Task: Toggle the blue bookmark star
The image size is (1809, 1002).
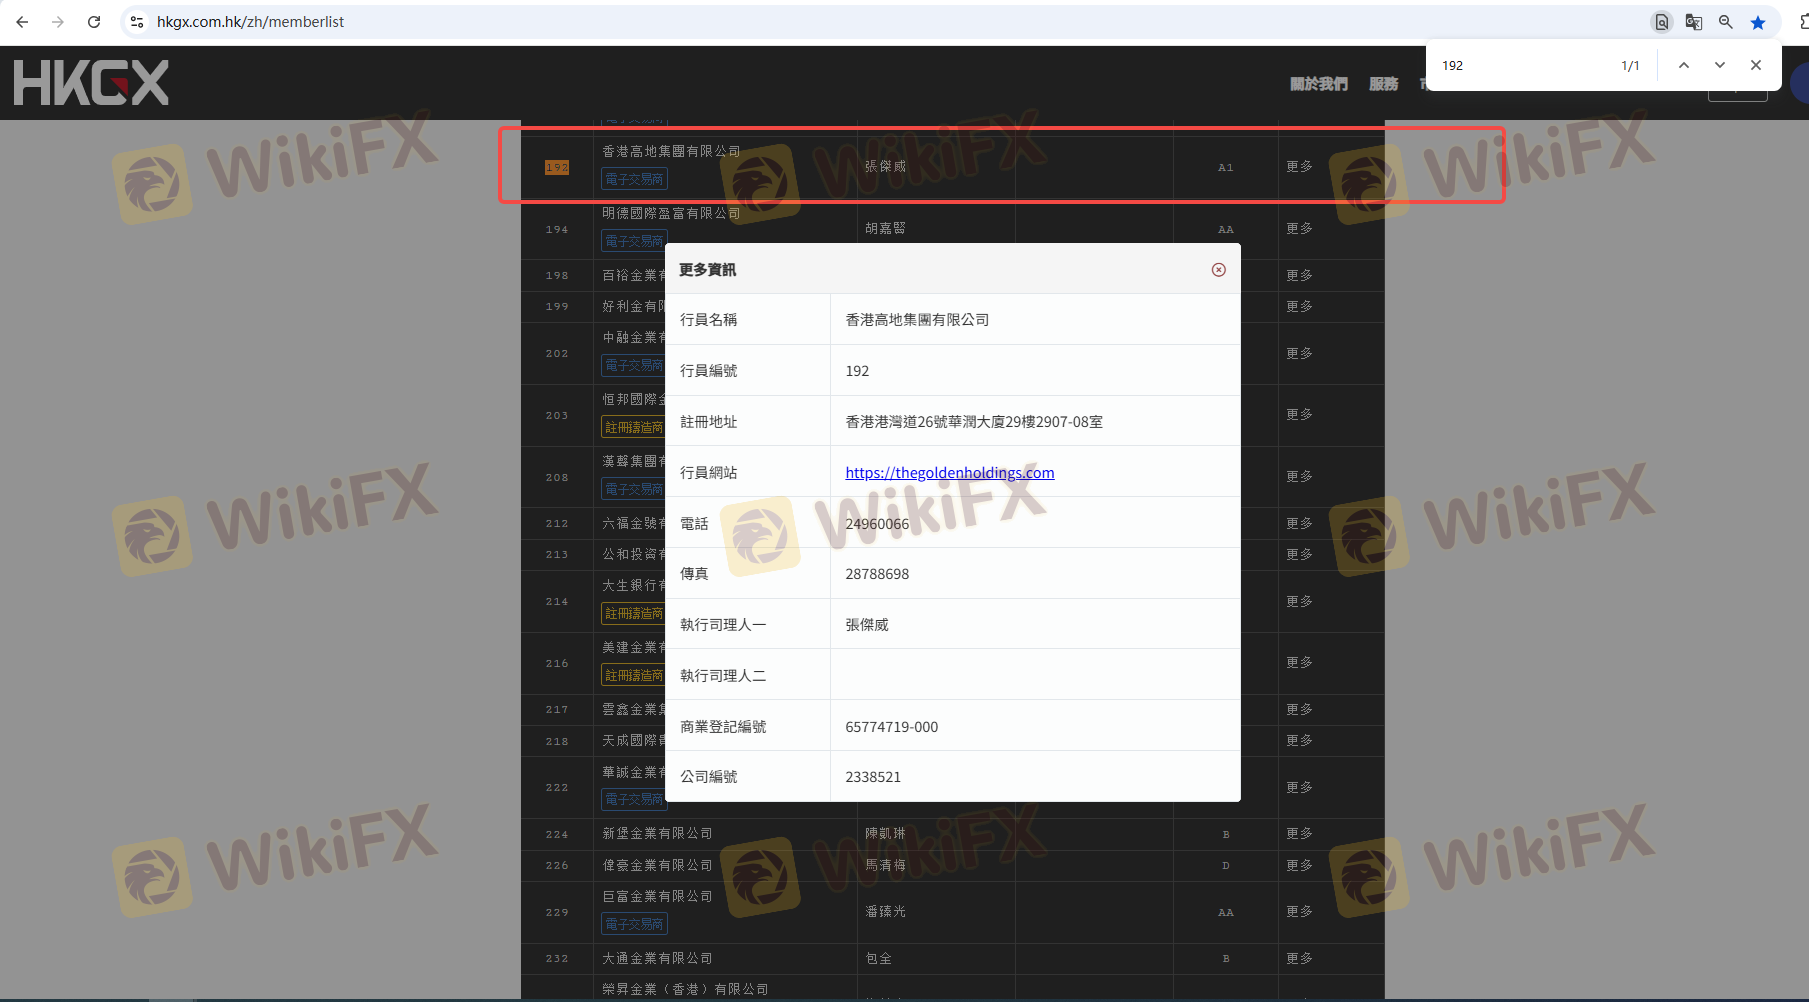Action: point(1757,22)
